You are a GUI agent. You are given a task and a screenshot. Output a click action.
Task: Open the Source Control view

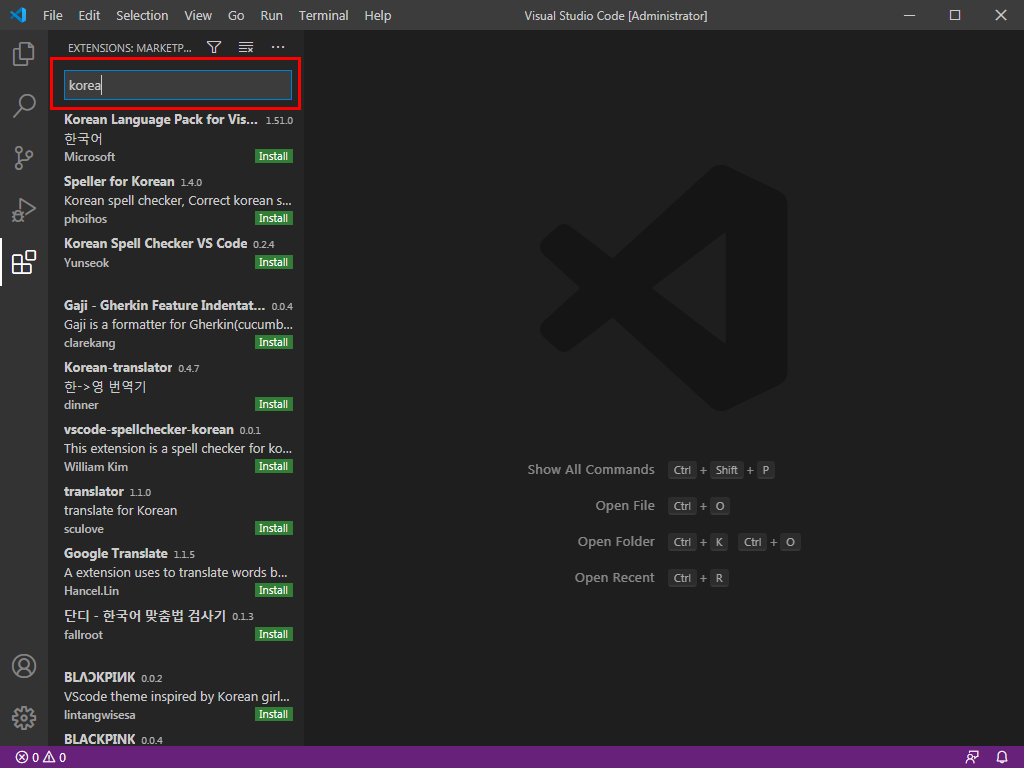(24, 158)
